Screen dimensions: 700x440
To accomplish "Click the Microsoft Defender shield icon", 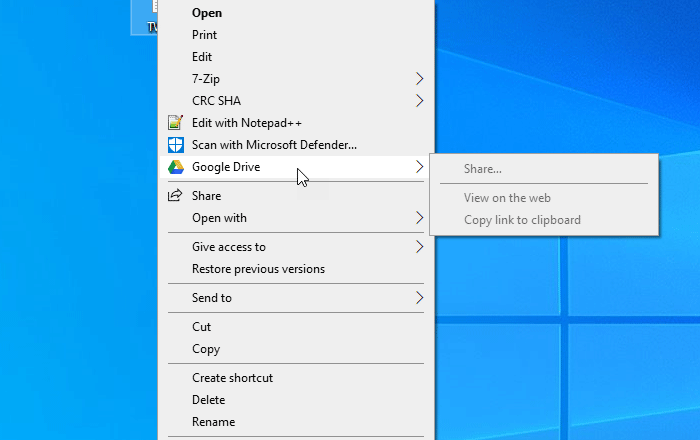I will [x=176, y=145].
